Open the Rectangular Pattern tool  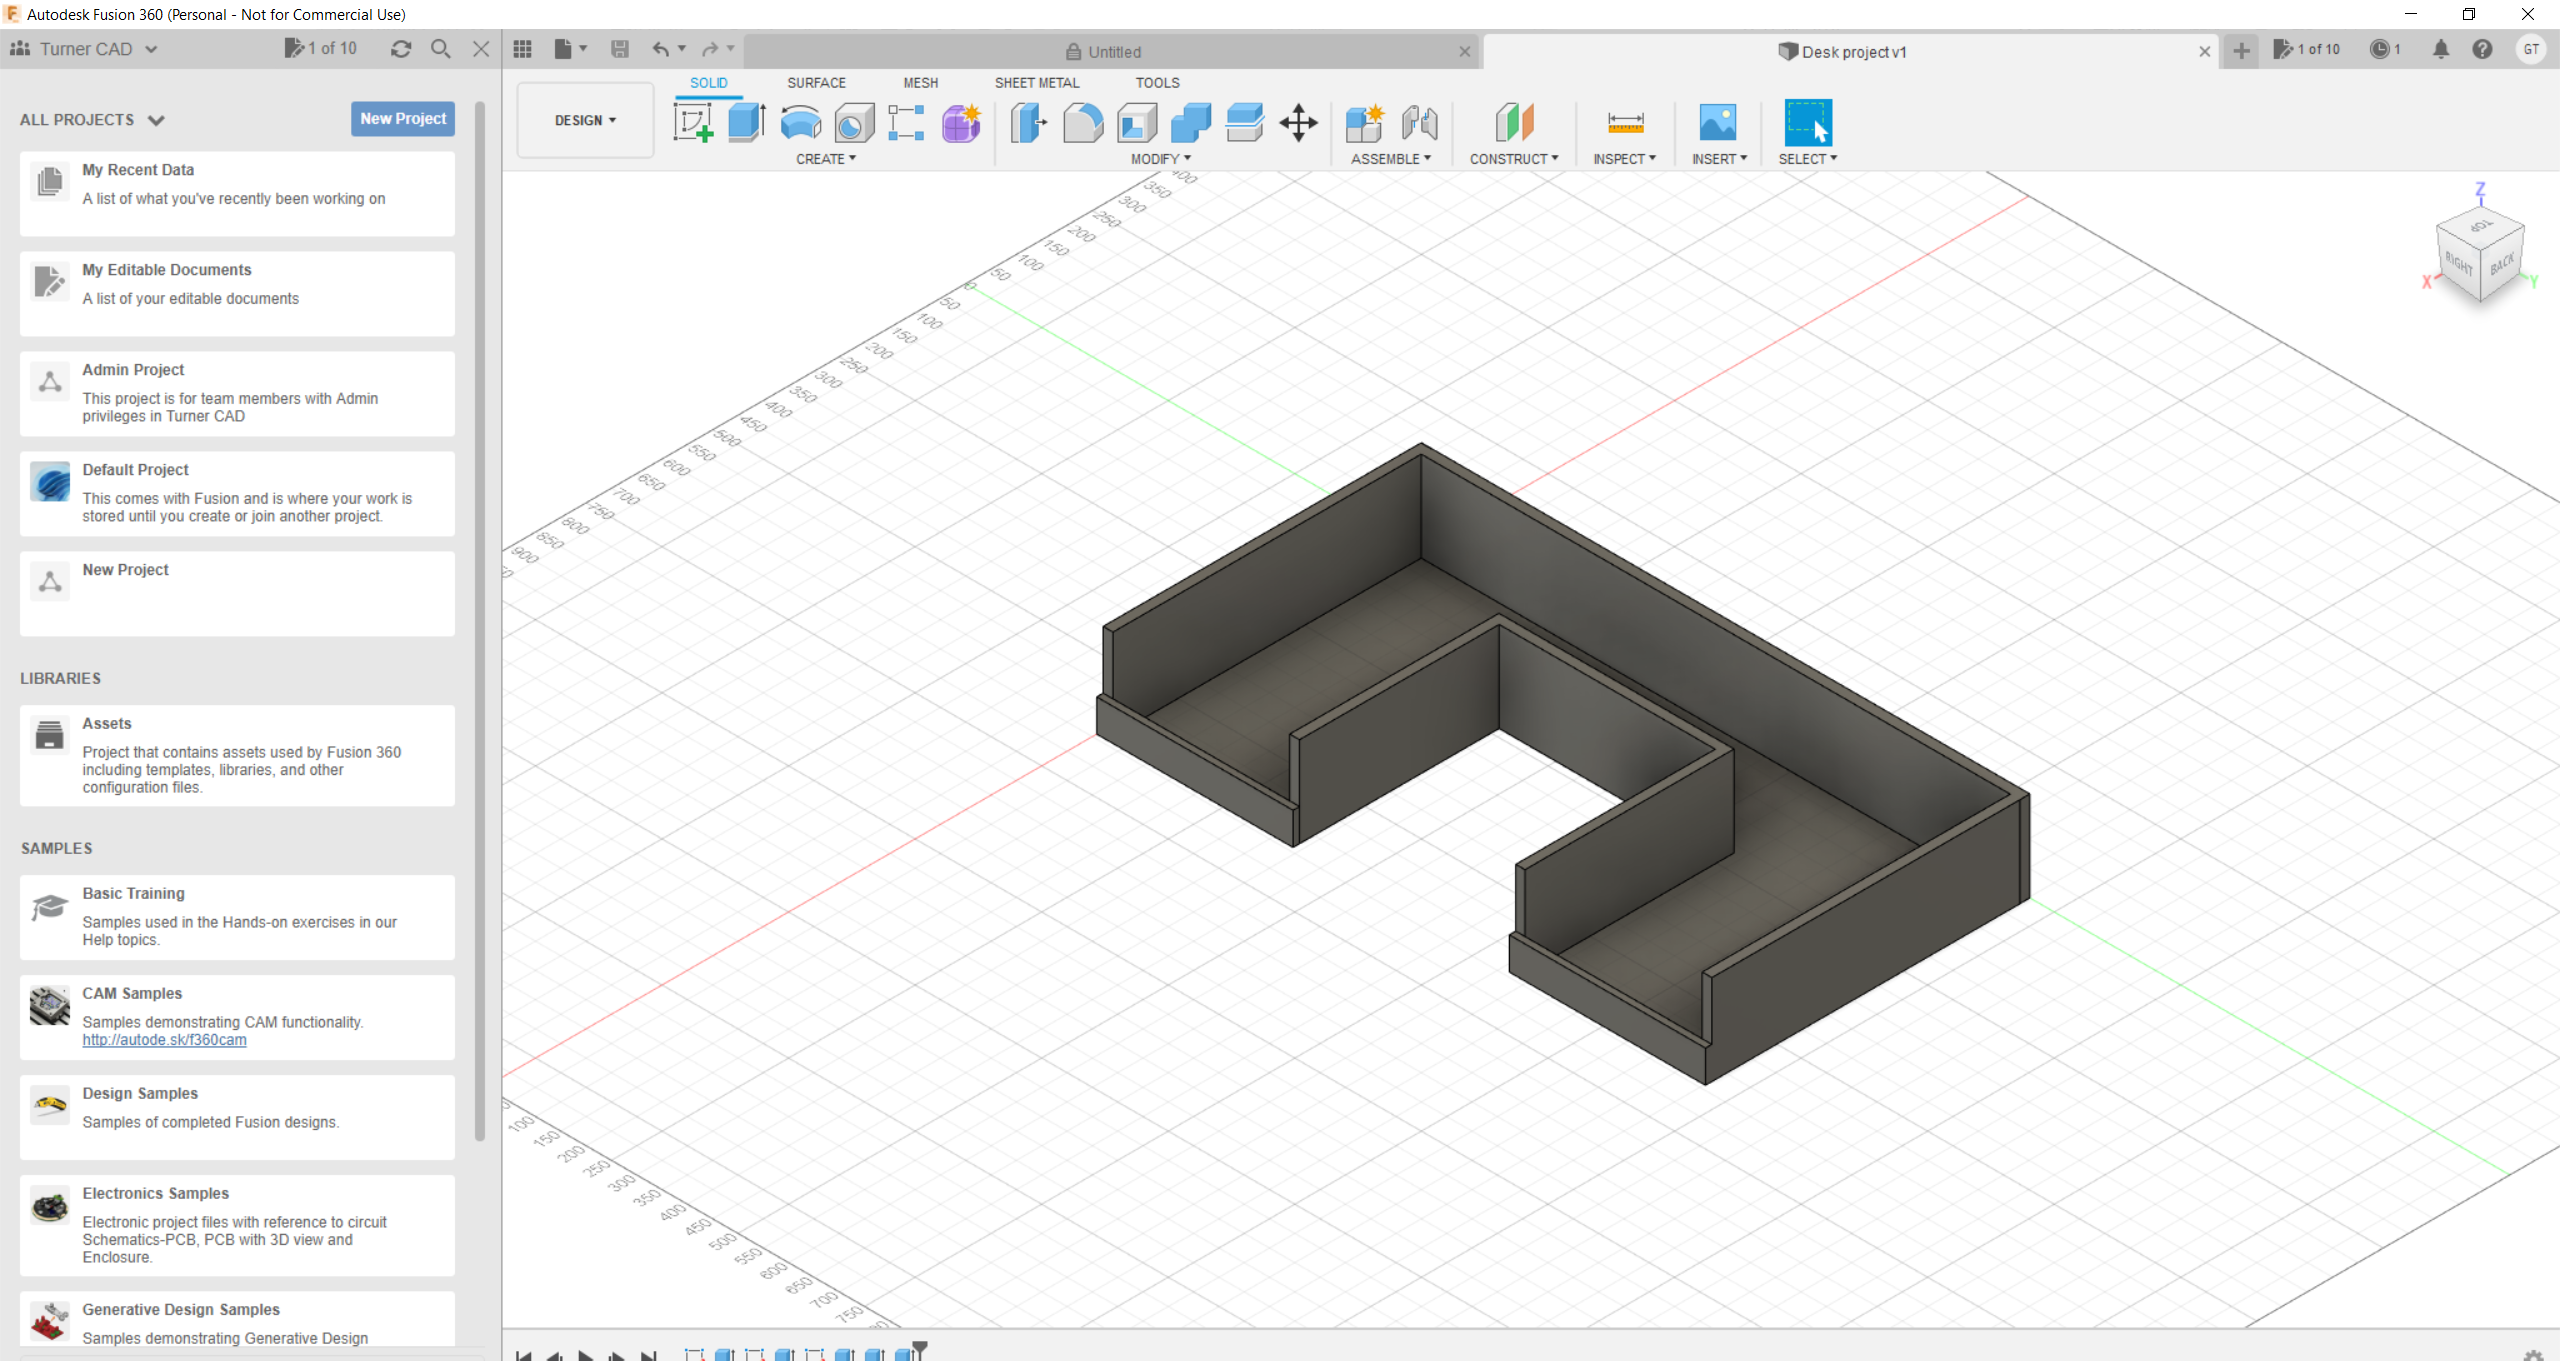(x=906, y=123)
